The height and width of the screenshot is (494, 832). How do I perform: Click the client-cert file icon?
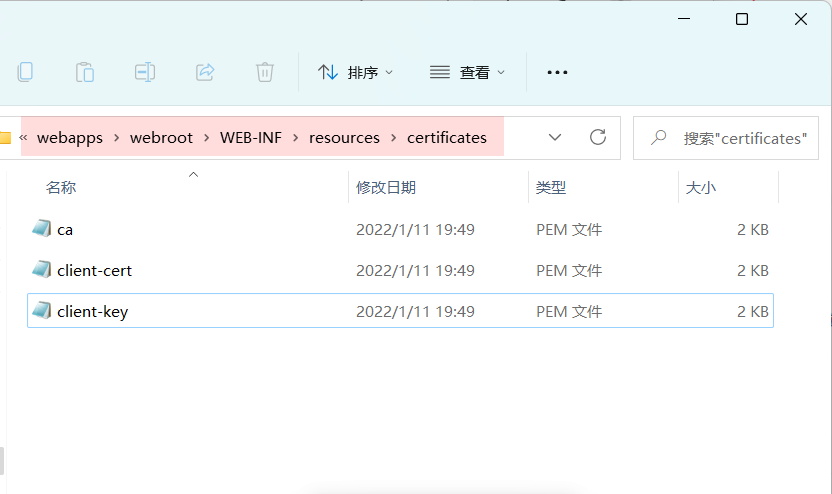point(41,269)
